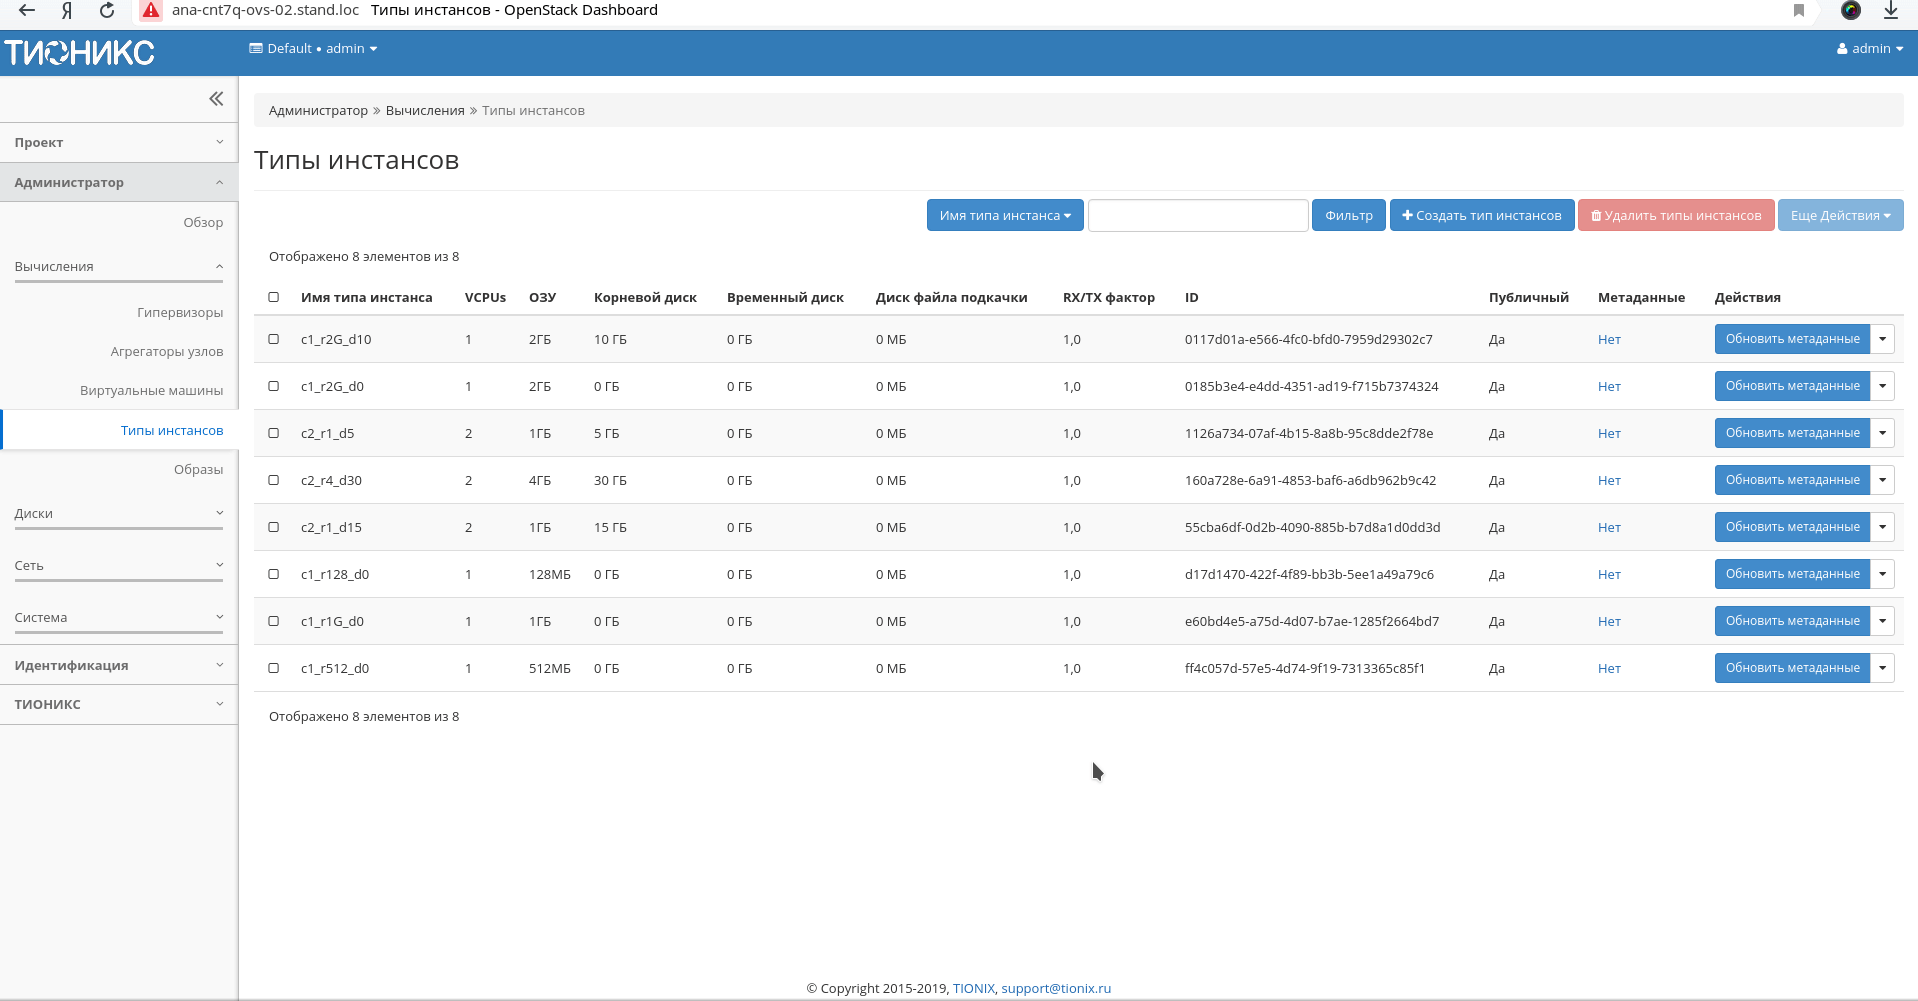Viewport: 1918px width, 1001px height.
Task: Check the box for c1_r2G_d10
Action: click(274, 339)
